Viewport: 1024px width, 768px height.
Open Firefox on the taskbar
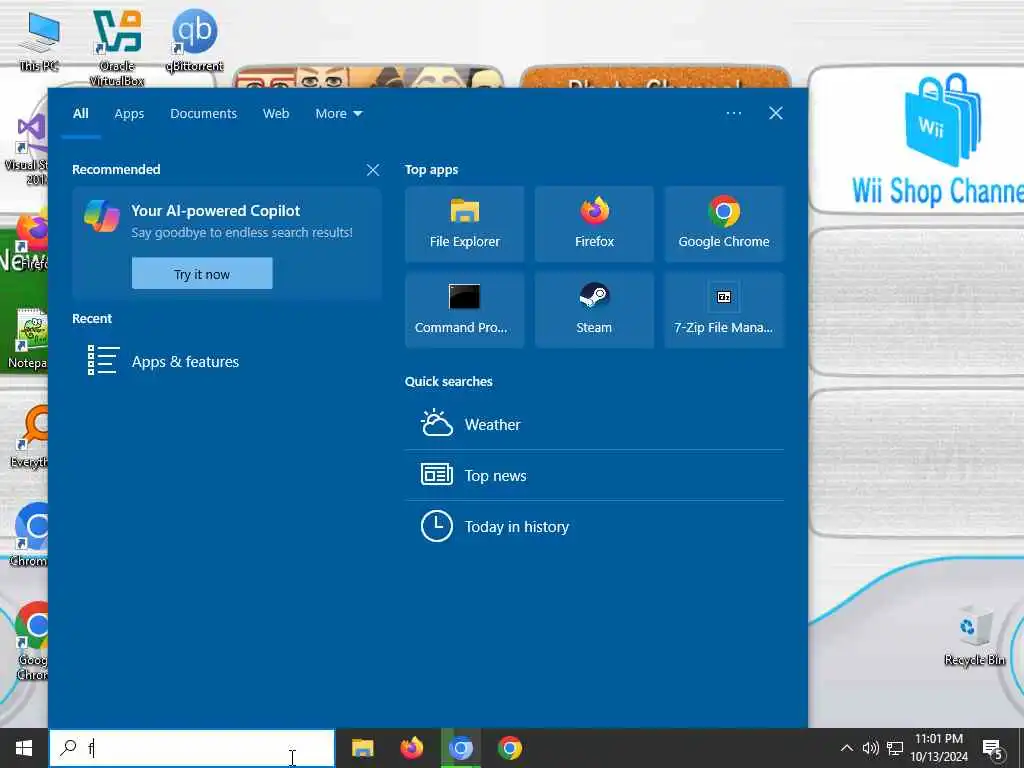coord(411,748)
